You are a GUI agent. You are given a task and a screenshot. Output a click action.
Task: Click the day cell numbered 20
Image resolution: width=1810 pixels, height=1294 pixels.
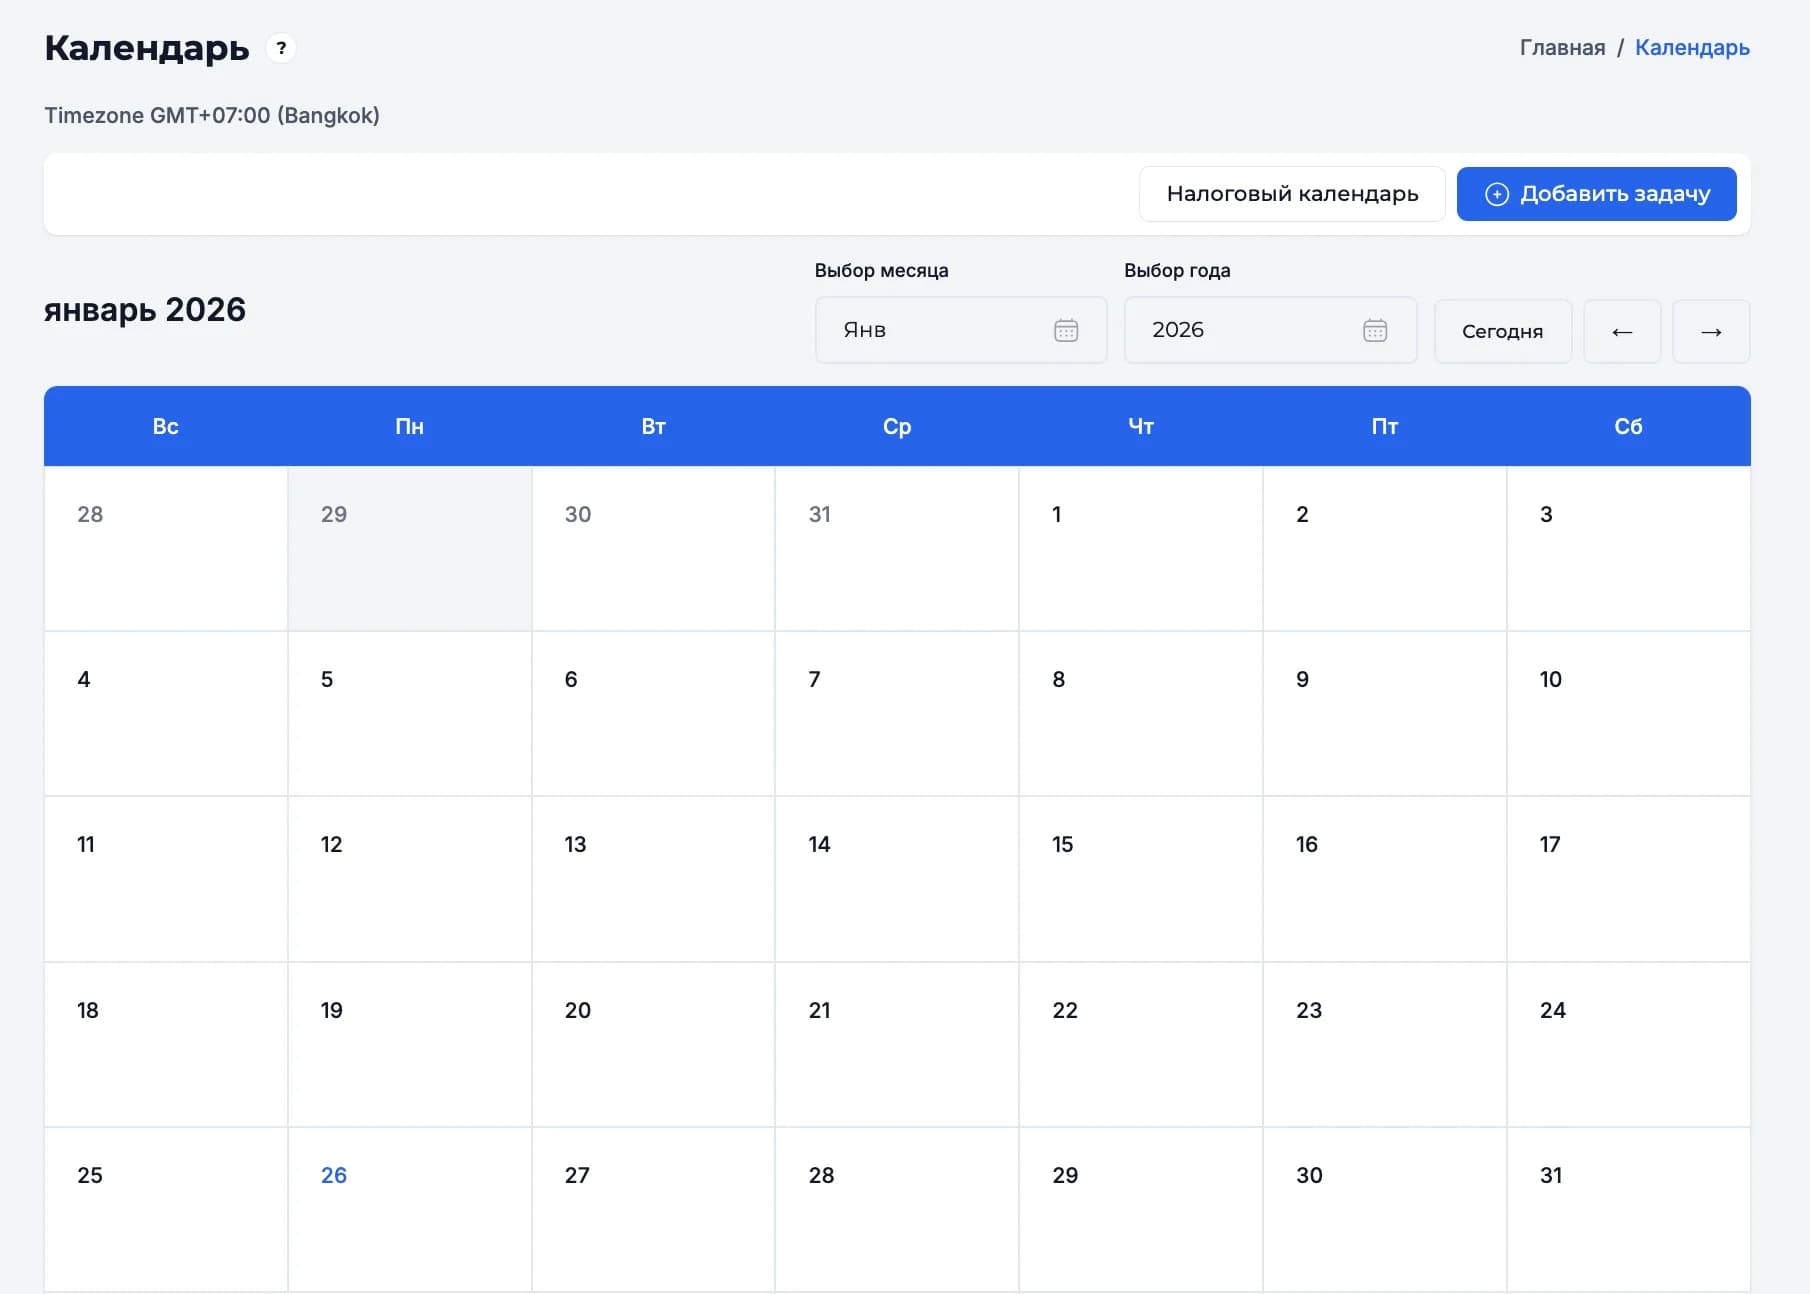(653, 1045)
